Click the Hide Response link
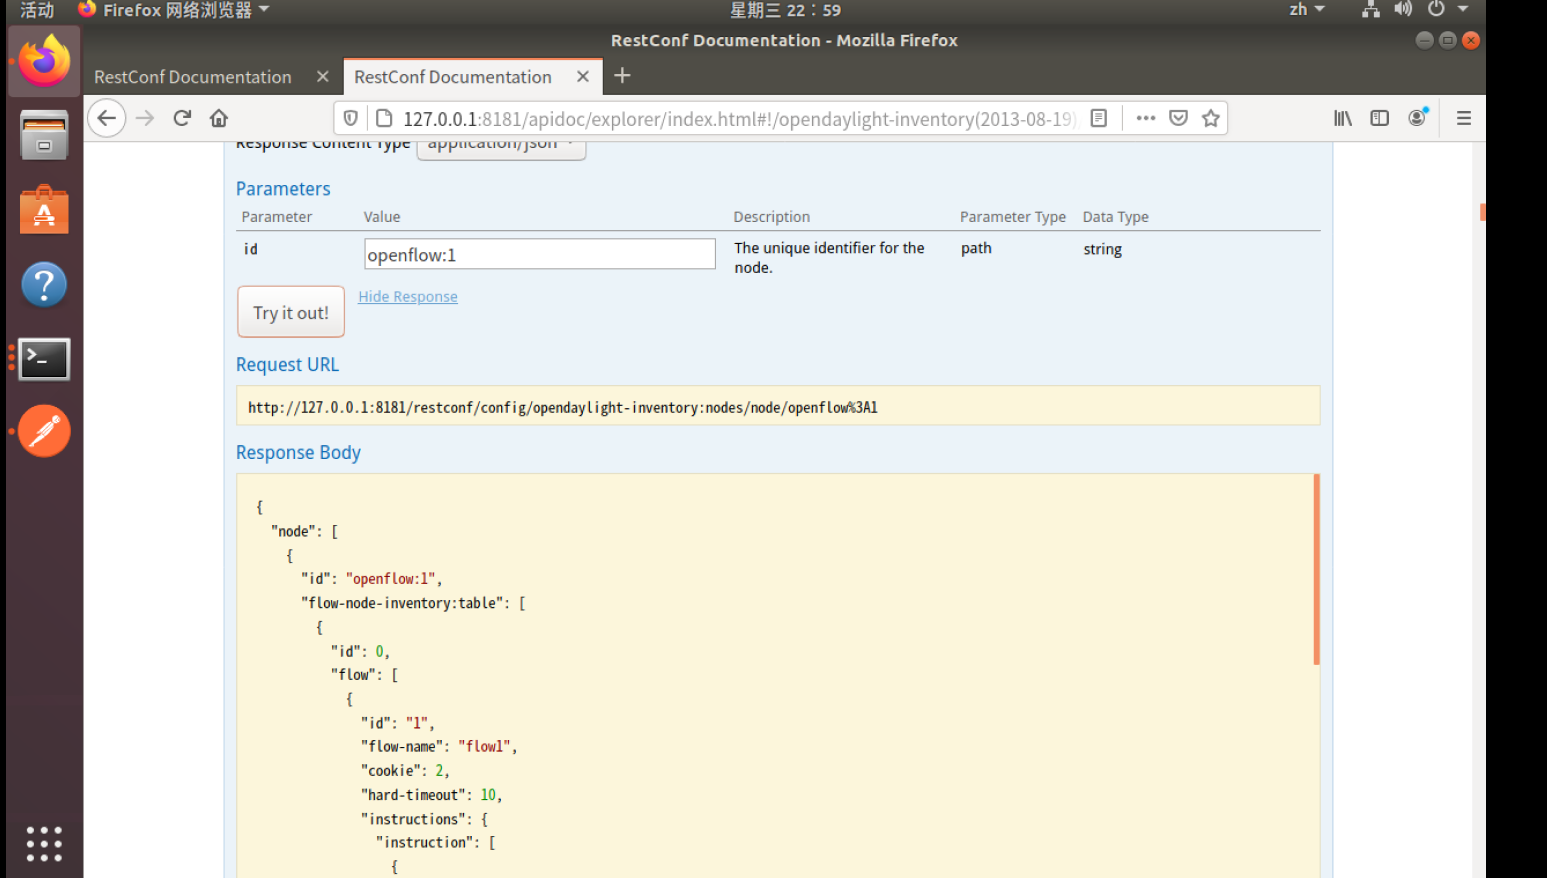1547x878 pixels. pyautogui.click(x=408, y=297)
